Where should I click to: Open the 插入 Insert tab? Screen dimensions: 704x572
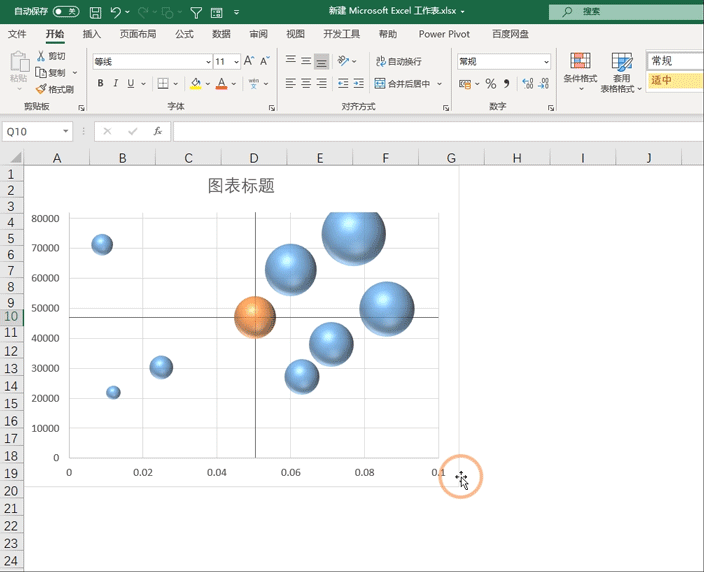[x=92, y=34]
